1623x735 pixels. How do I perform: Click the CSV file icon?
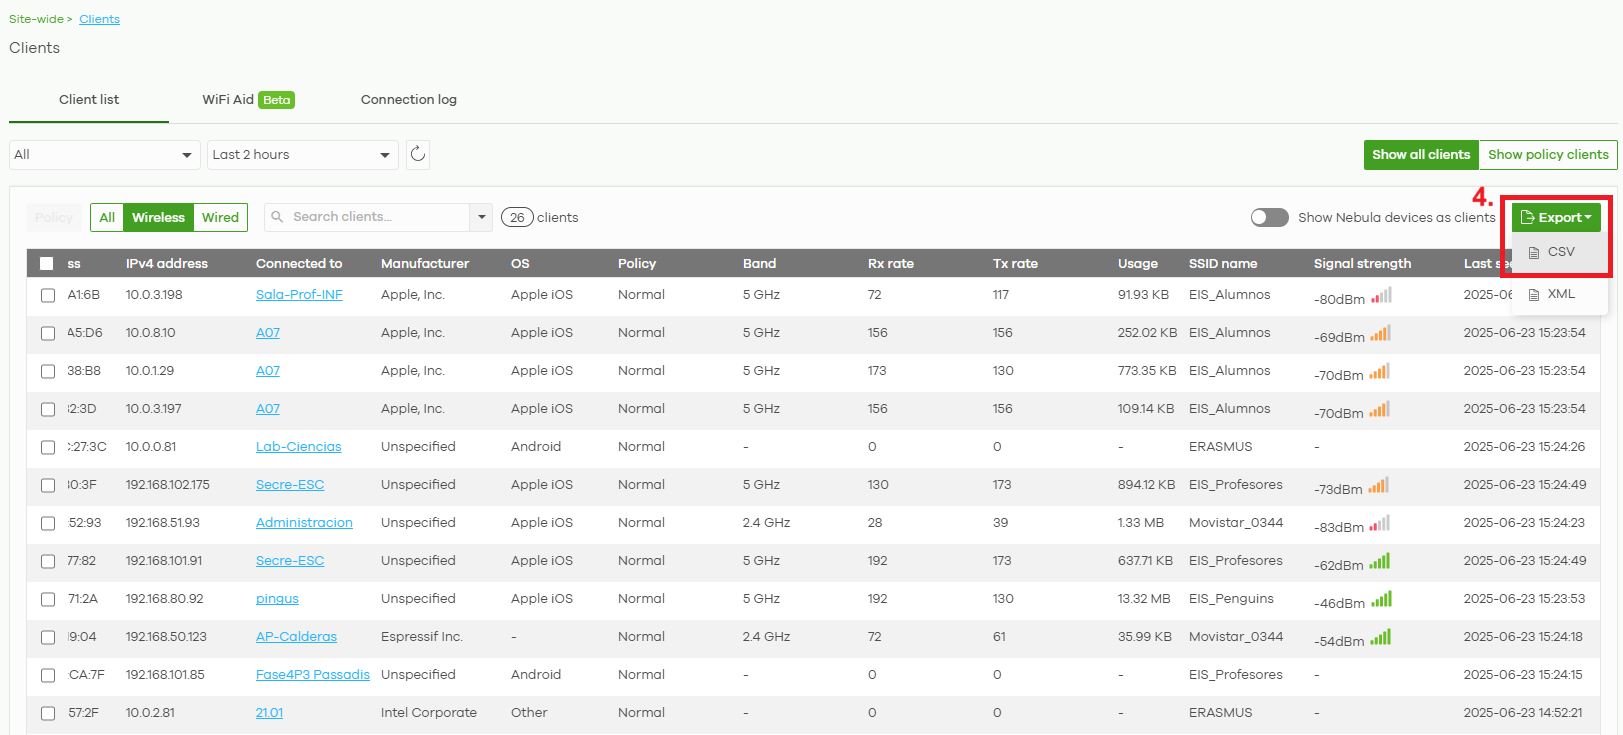point(1534,253)
